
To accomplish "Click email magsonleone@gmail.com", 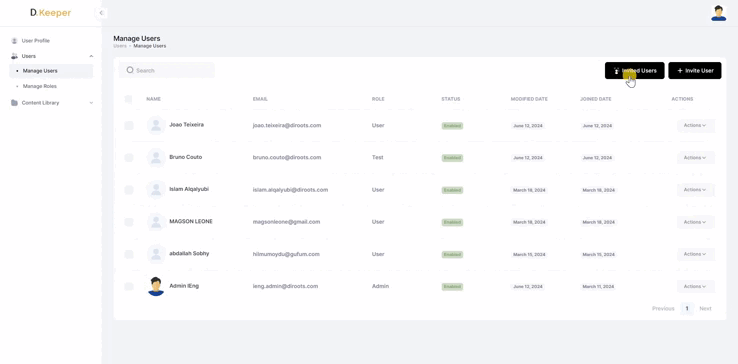I will (286, 222).
